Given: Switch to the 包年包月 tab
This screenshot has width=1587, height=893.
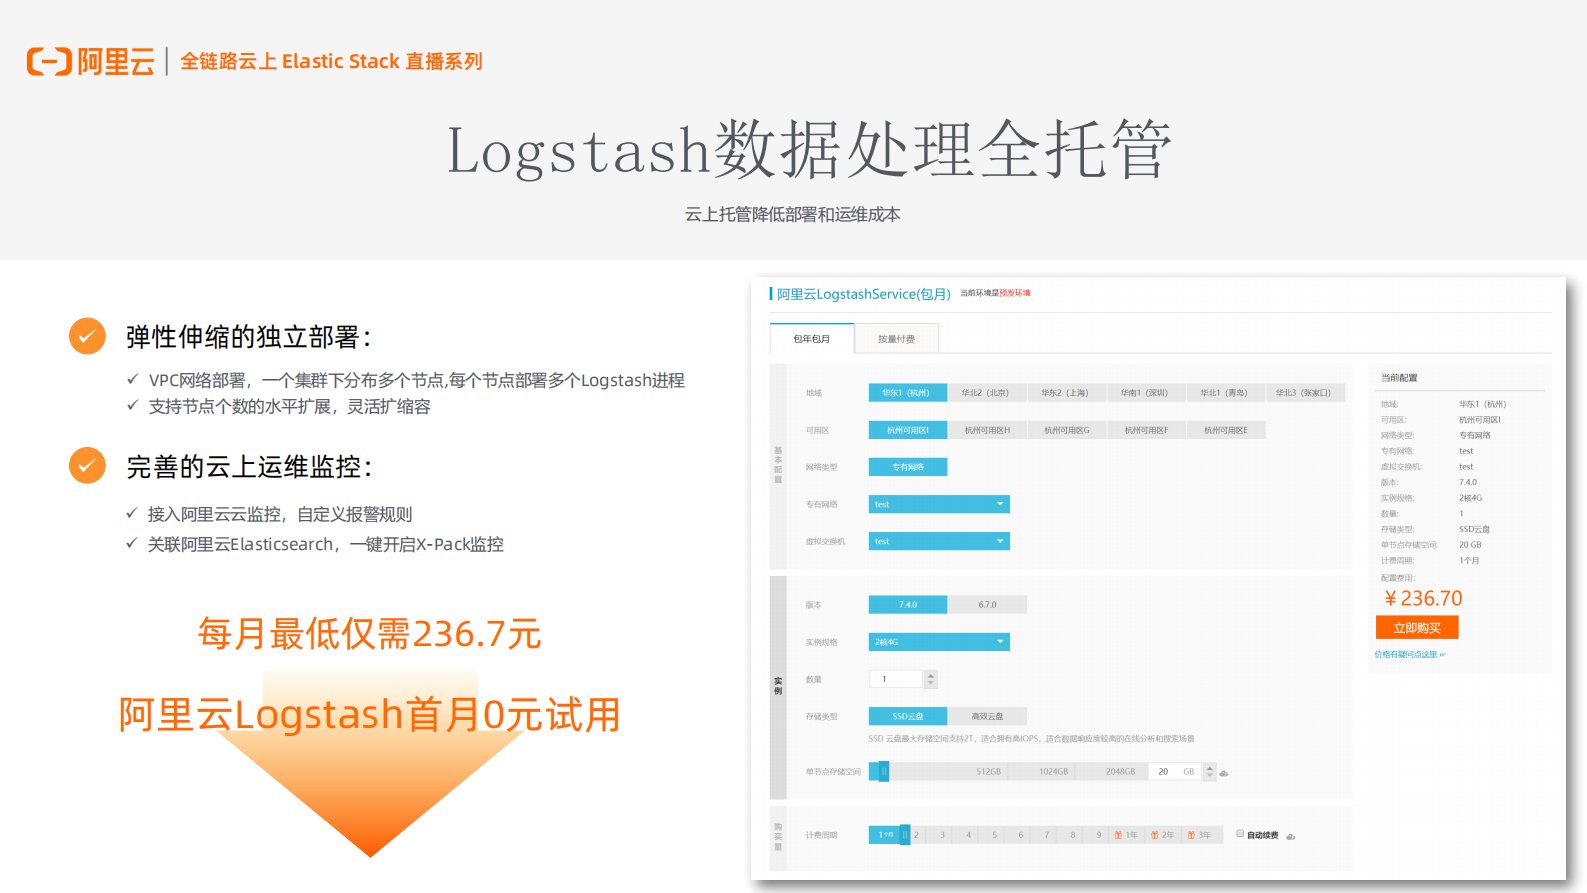Looking at the screenshot, I should click(x=812, y=339).
